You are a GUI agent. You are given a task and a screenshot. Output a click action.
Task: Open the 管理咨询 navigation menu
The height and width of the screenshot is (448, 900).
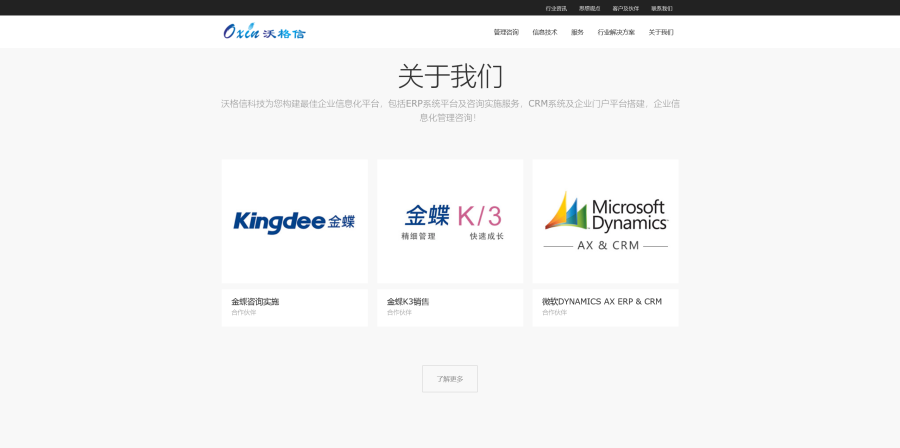(x=506, y=32)
